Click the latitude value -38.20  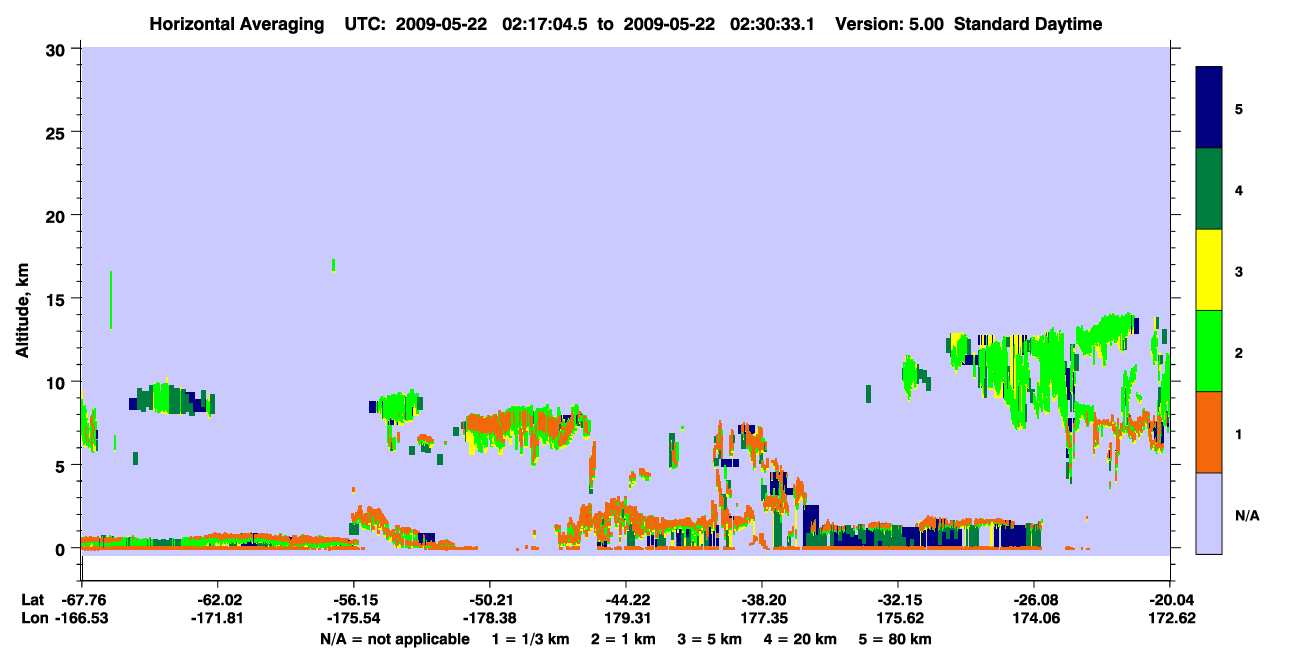(762, 600)
